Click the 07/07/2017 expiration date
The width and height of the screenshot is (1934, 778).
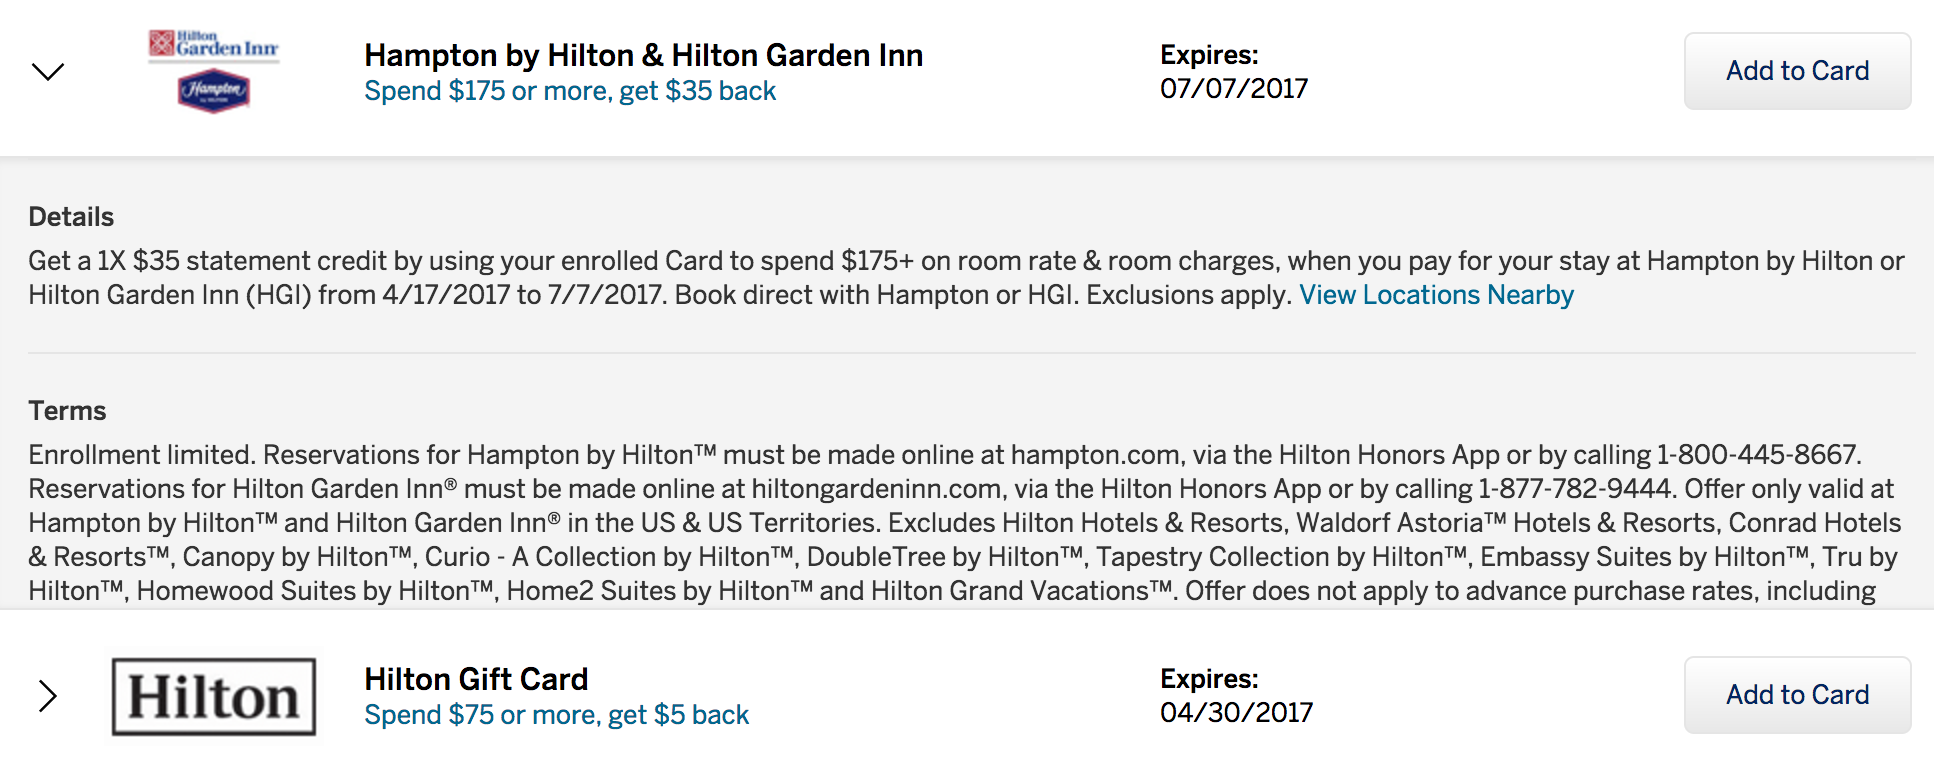1234,89
